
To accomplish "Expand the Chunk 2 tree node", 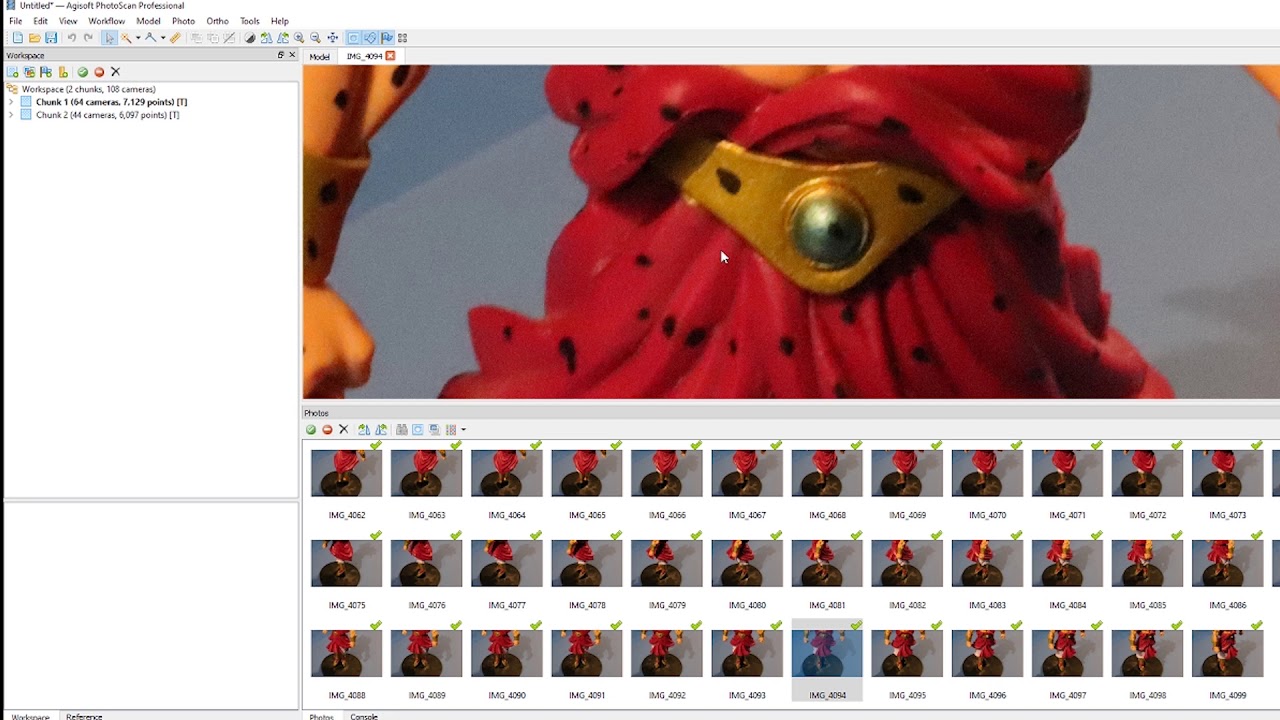I will (x=11, y=115).
